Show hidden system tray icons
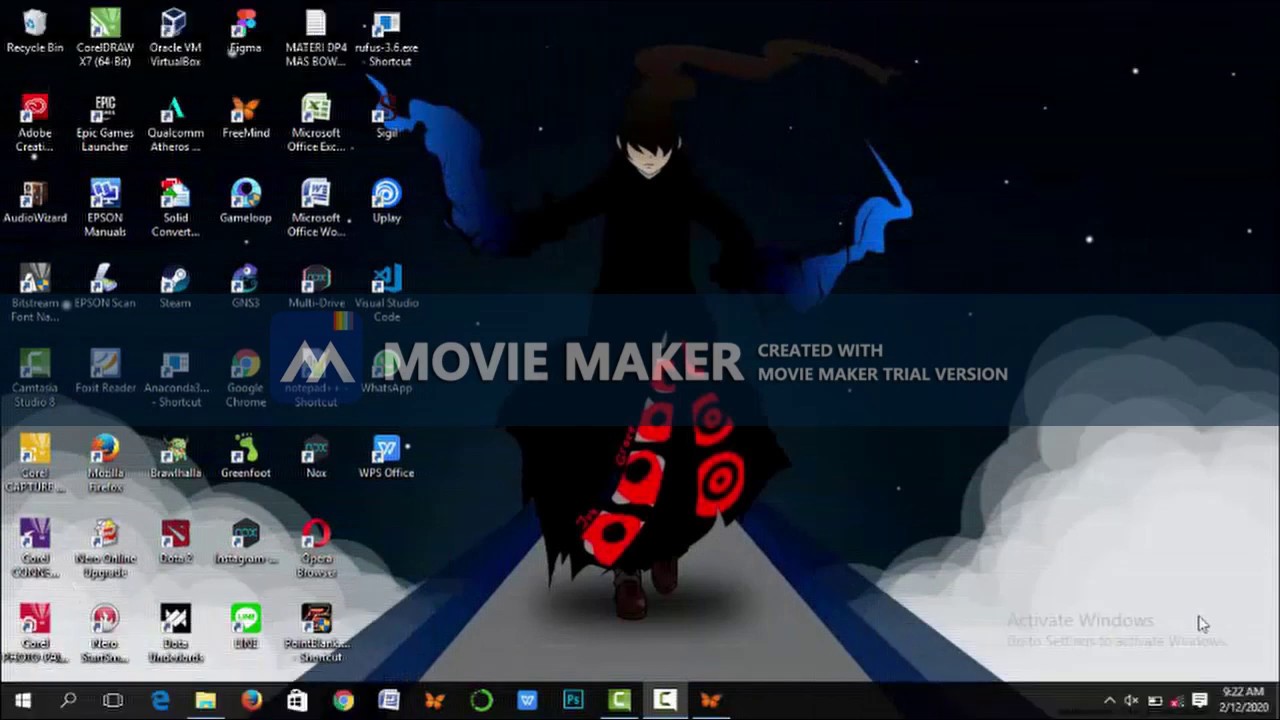 click(1109, 701)
